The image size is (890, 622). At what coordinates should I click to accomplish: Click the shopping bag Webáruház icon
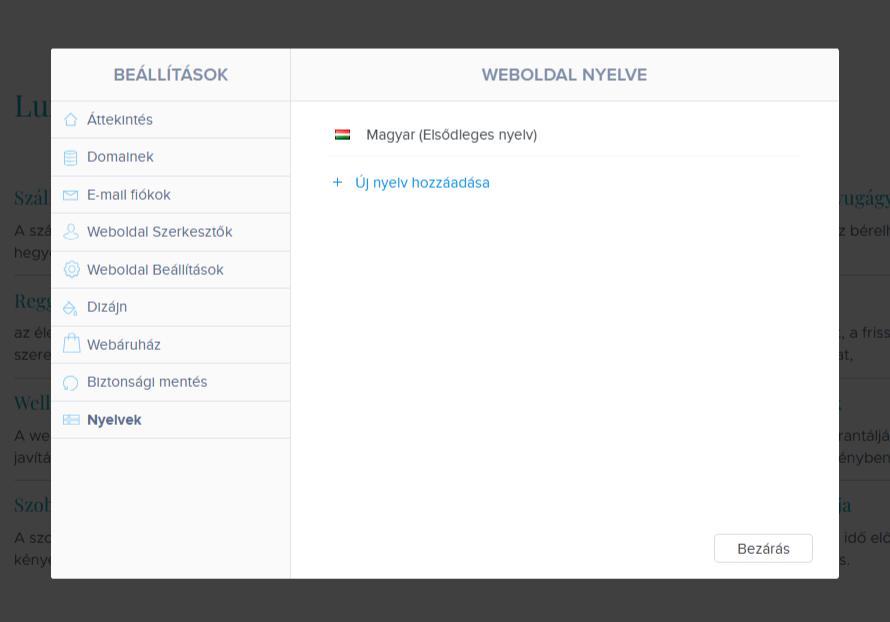coord(72,344)
